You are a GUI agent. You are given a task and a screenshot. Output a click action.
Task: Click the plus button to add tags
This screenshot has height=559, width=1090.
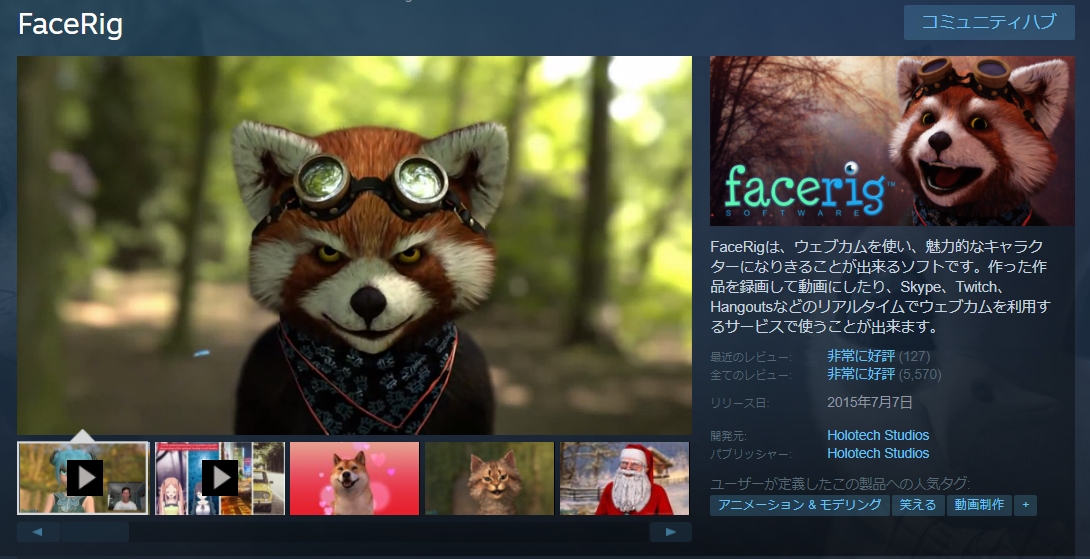click(1025, 505)
